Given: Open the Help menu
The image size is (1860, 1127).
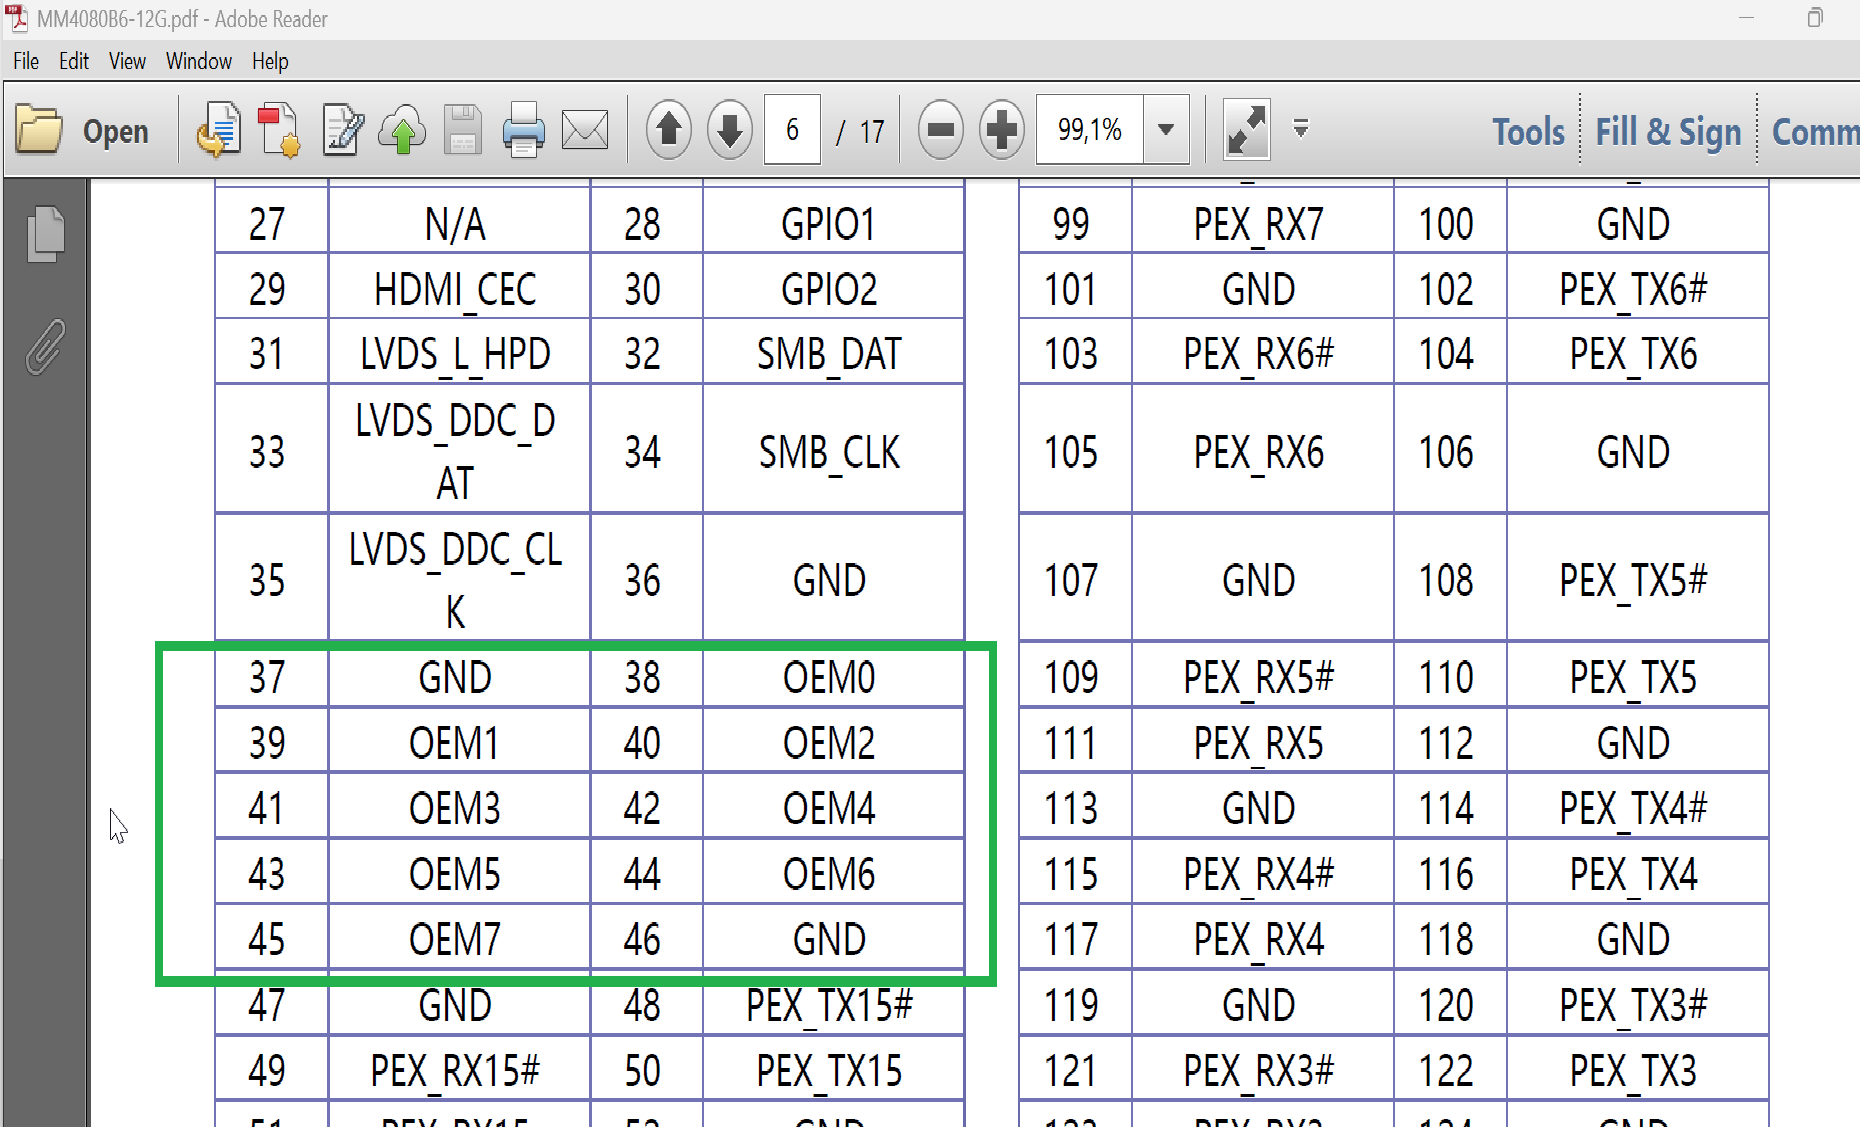Looking at the screenshot, I should 270,61.
